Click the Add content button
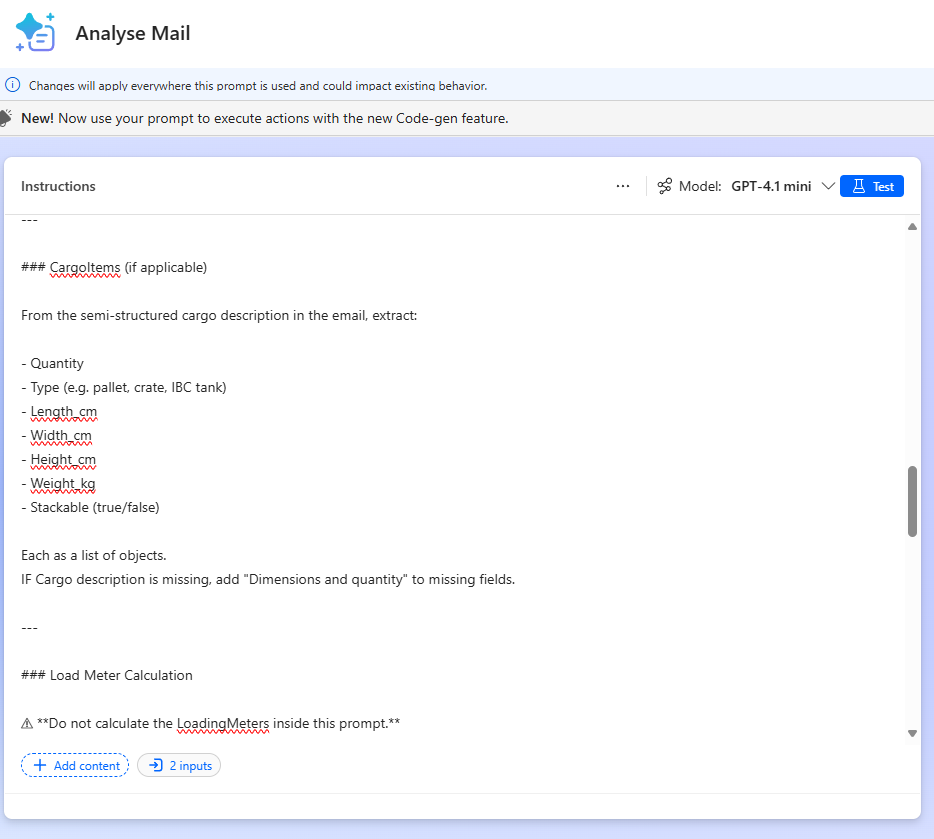 coord(75,764)
